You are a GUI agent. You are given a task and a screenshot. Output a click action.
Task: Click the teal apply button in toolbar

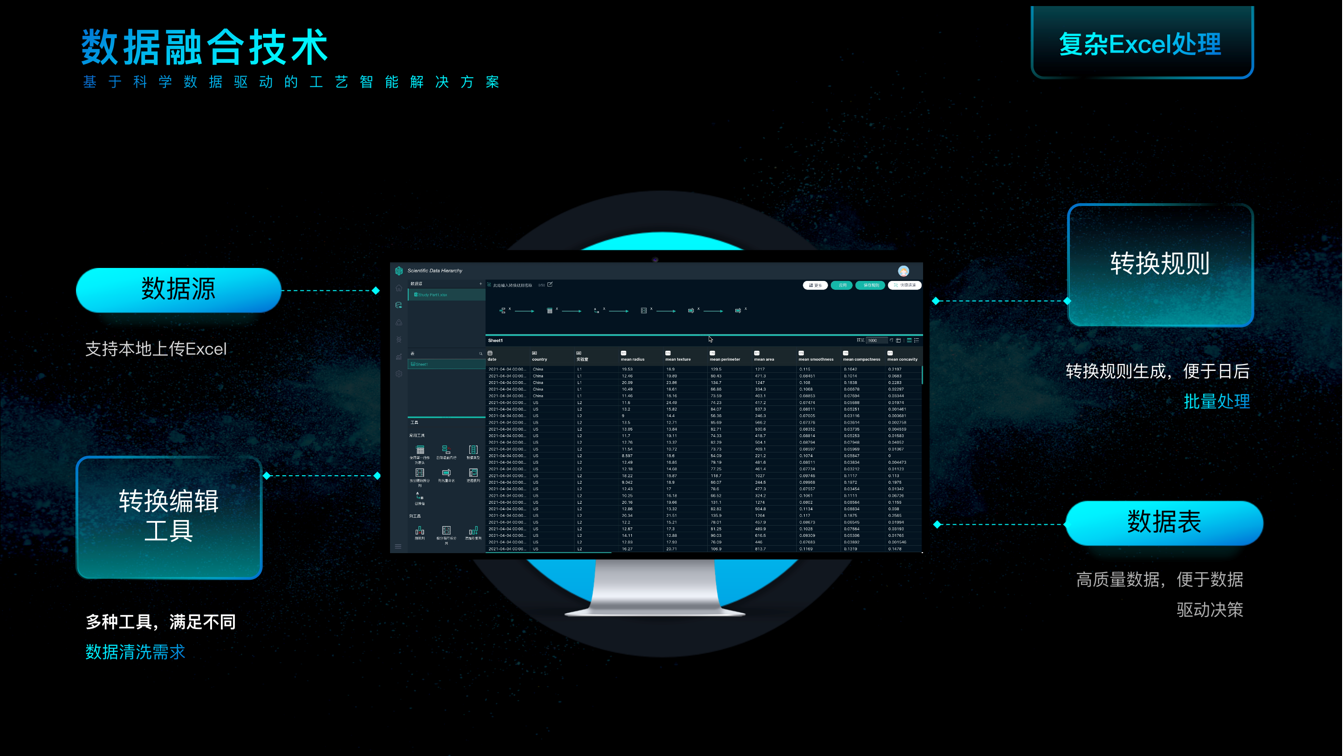click(842, 285)
